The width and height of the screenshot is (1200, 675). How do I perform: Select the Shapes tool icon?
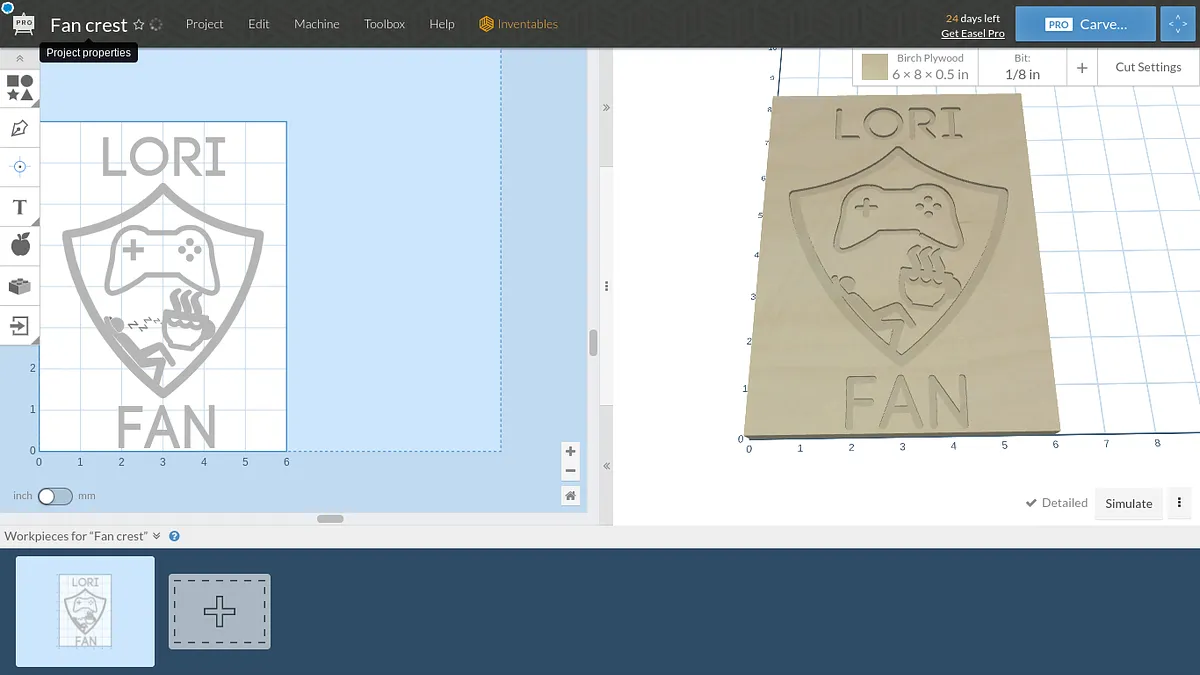19,88
